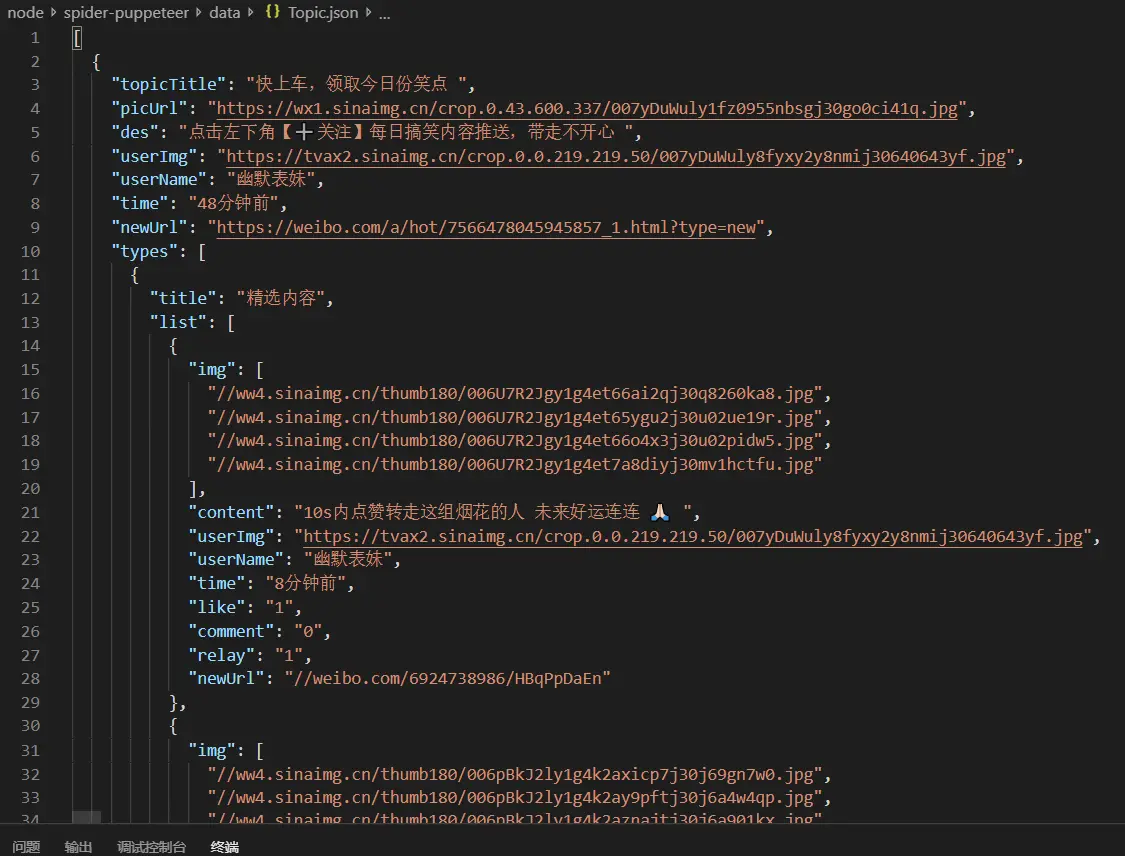Click the image path ending in 30mv1hctfu.jpg
Image resolution: width=1125 pixels, height=856 pixels.
pyautogui.click(x=514, y=464)
